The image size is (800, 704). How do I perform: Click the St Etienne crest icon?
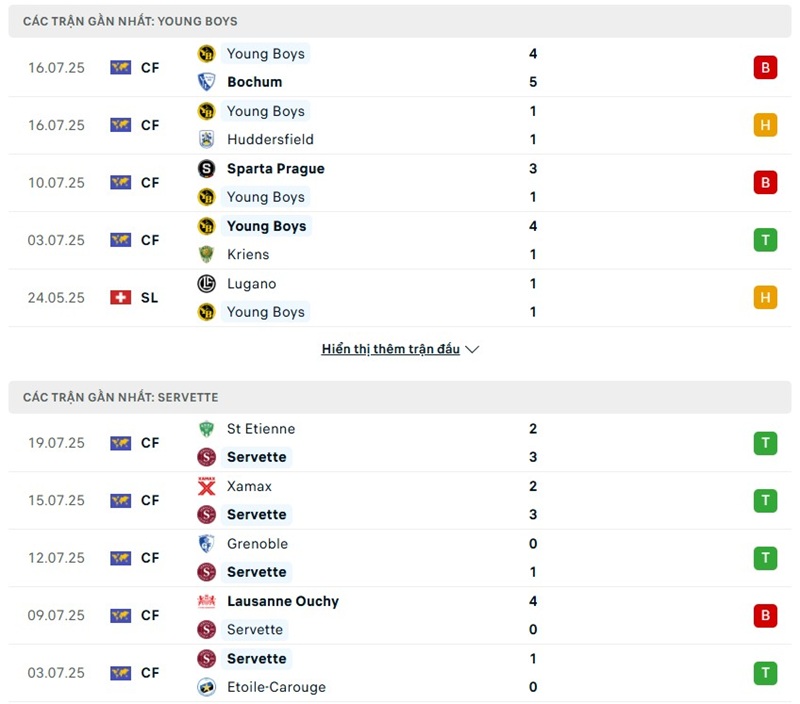point(206,429)
